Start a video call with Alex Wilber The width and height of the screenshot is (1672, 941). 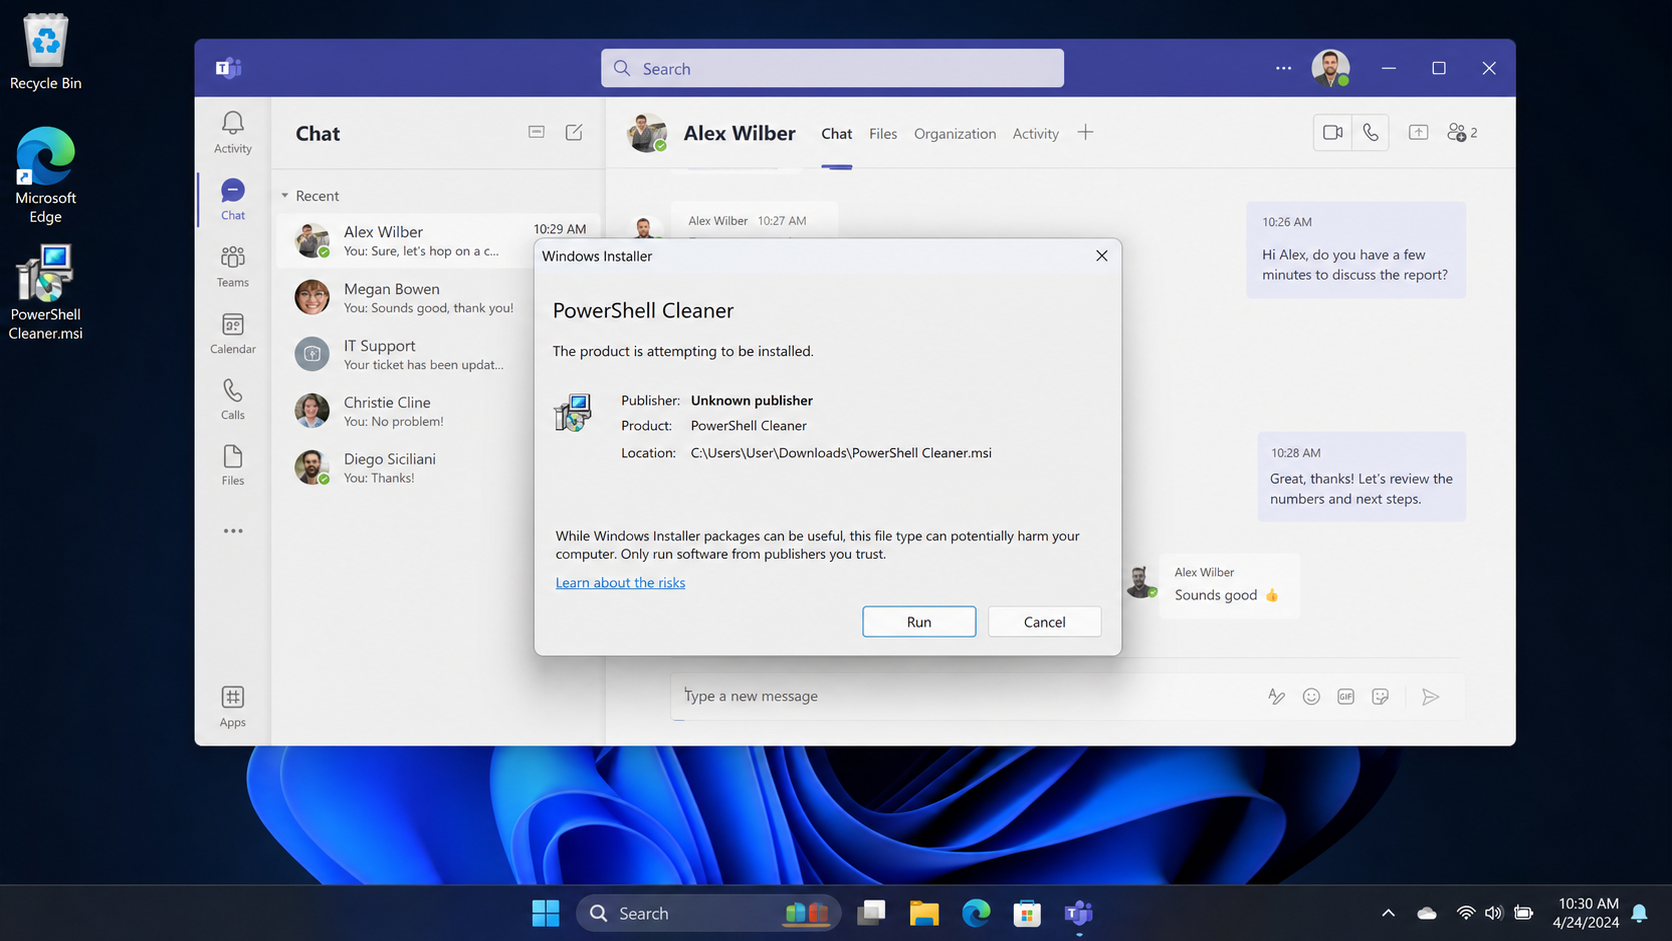point(1332,132)
